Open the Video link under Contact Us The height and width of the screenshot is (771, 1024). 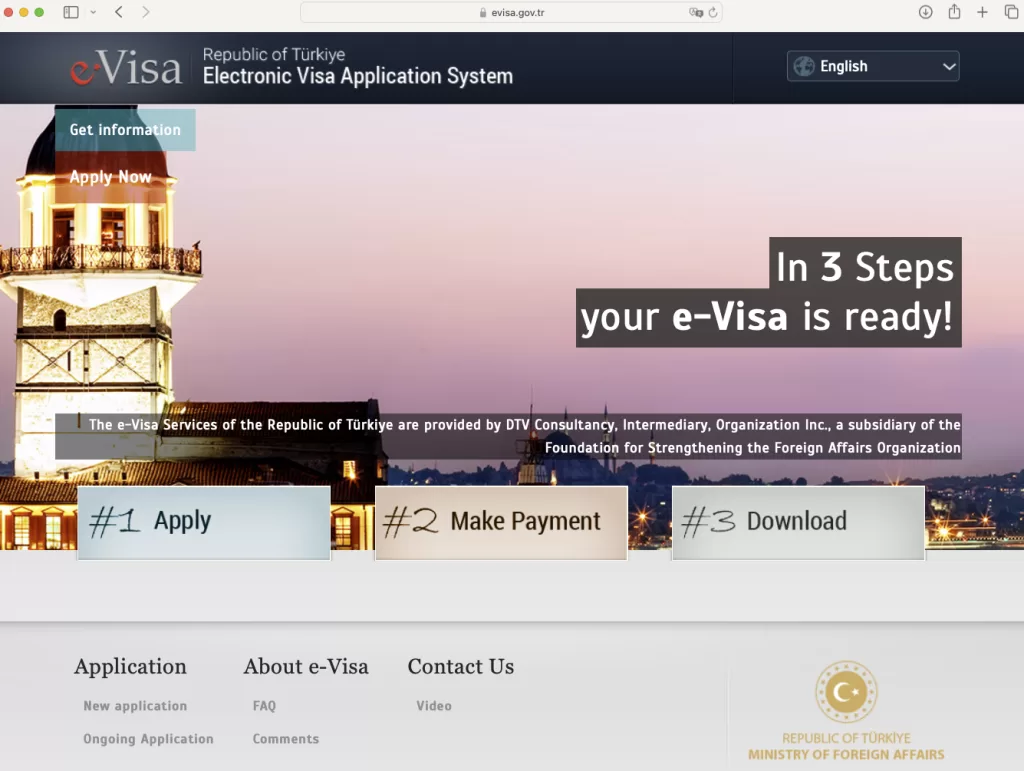point(434,706)
